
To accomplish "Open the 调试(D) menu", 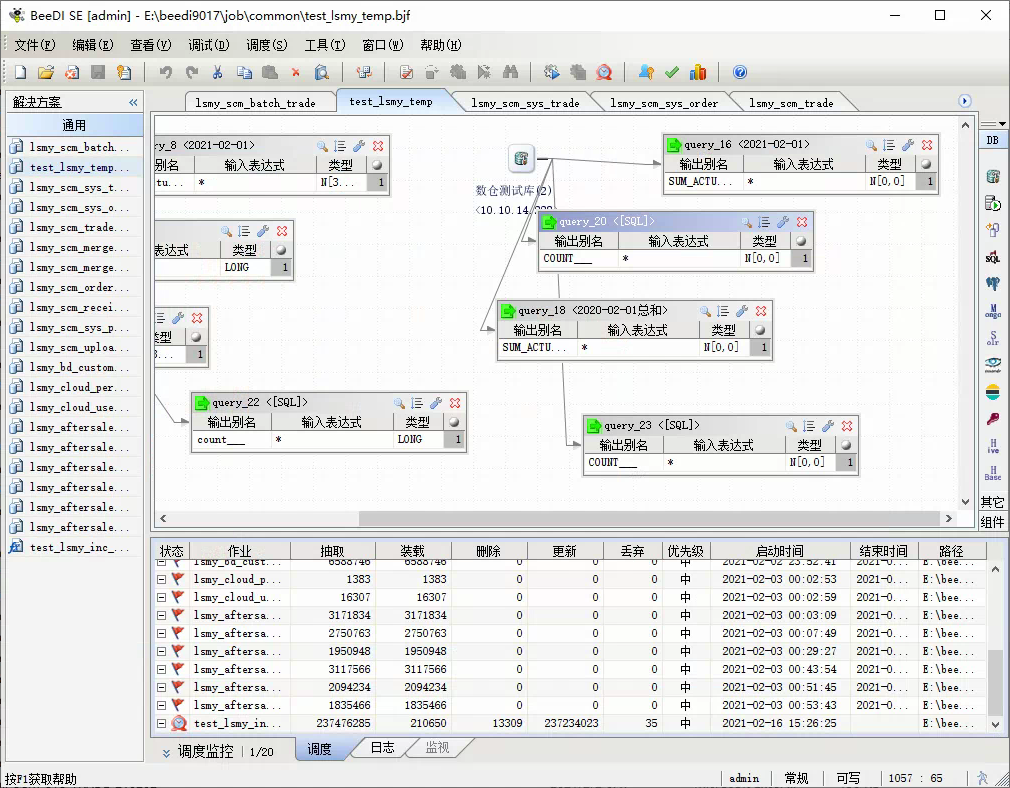I will point(209,45).
